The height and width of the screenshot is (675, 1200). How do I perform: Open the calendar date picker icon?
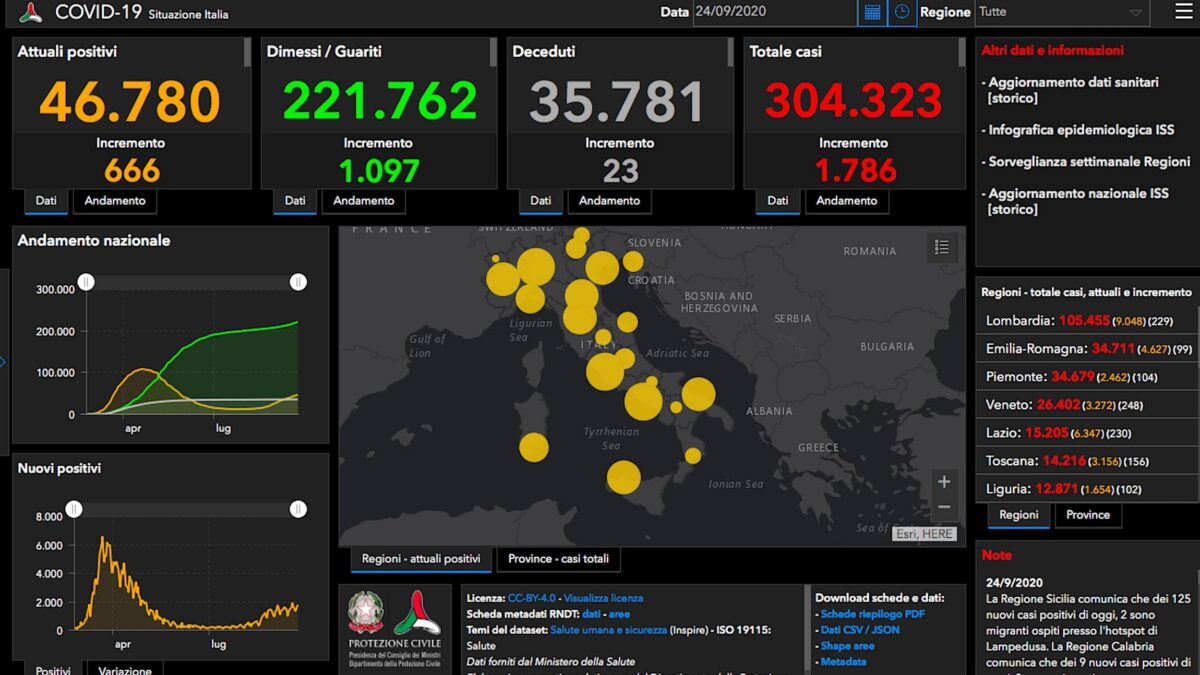(x=872, y=12)
